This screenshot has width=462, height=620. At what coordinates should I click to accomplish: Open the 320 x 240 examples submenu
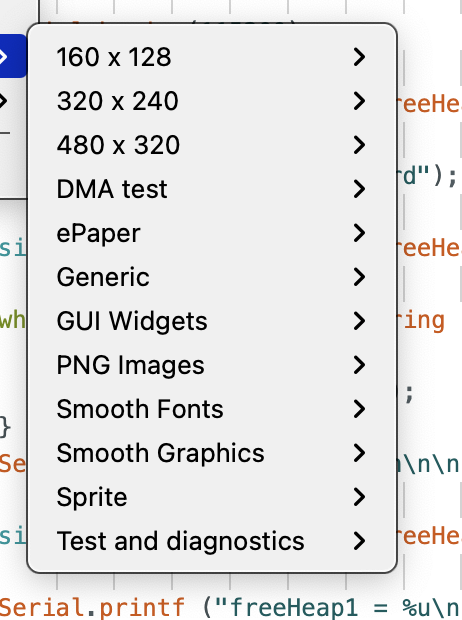tap(212, 101)
